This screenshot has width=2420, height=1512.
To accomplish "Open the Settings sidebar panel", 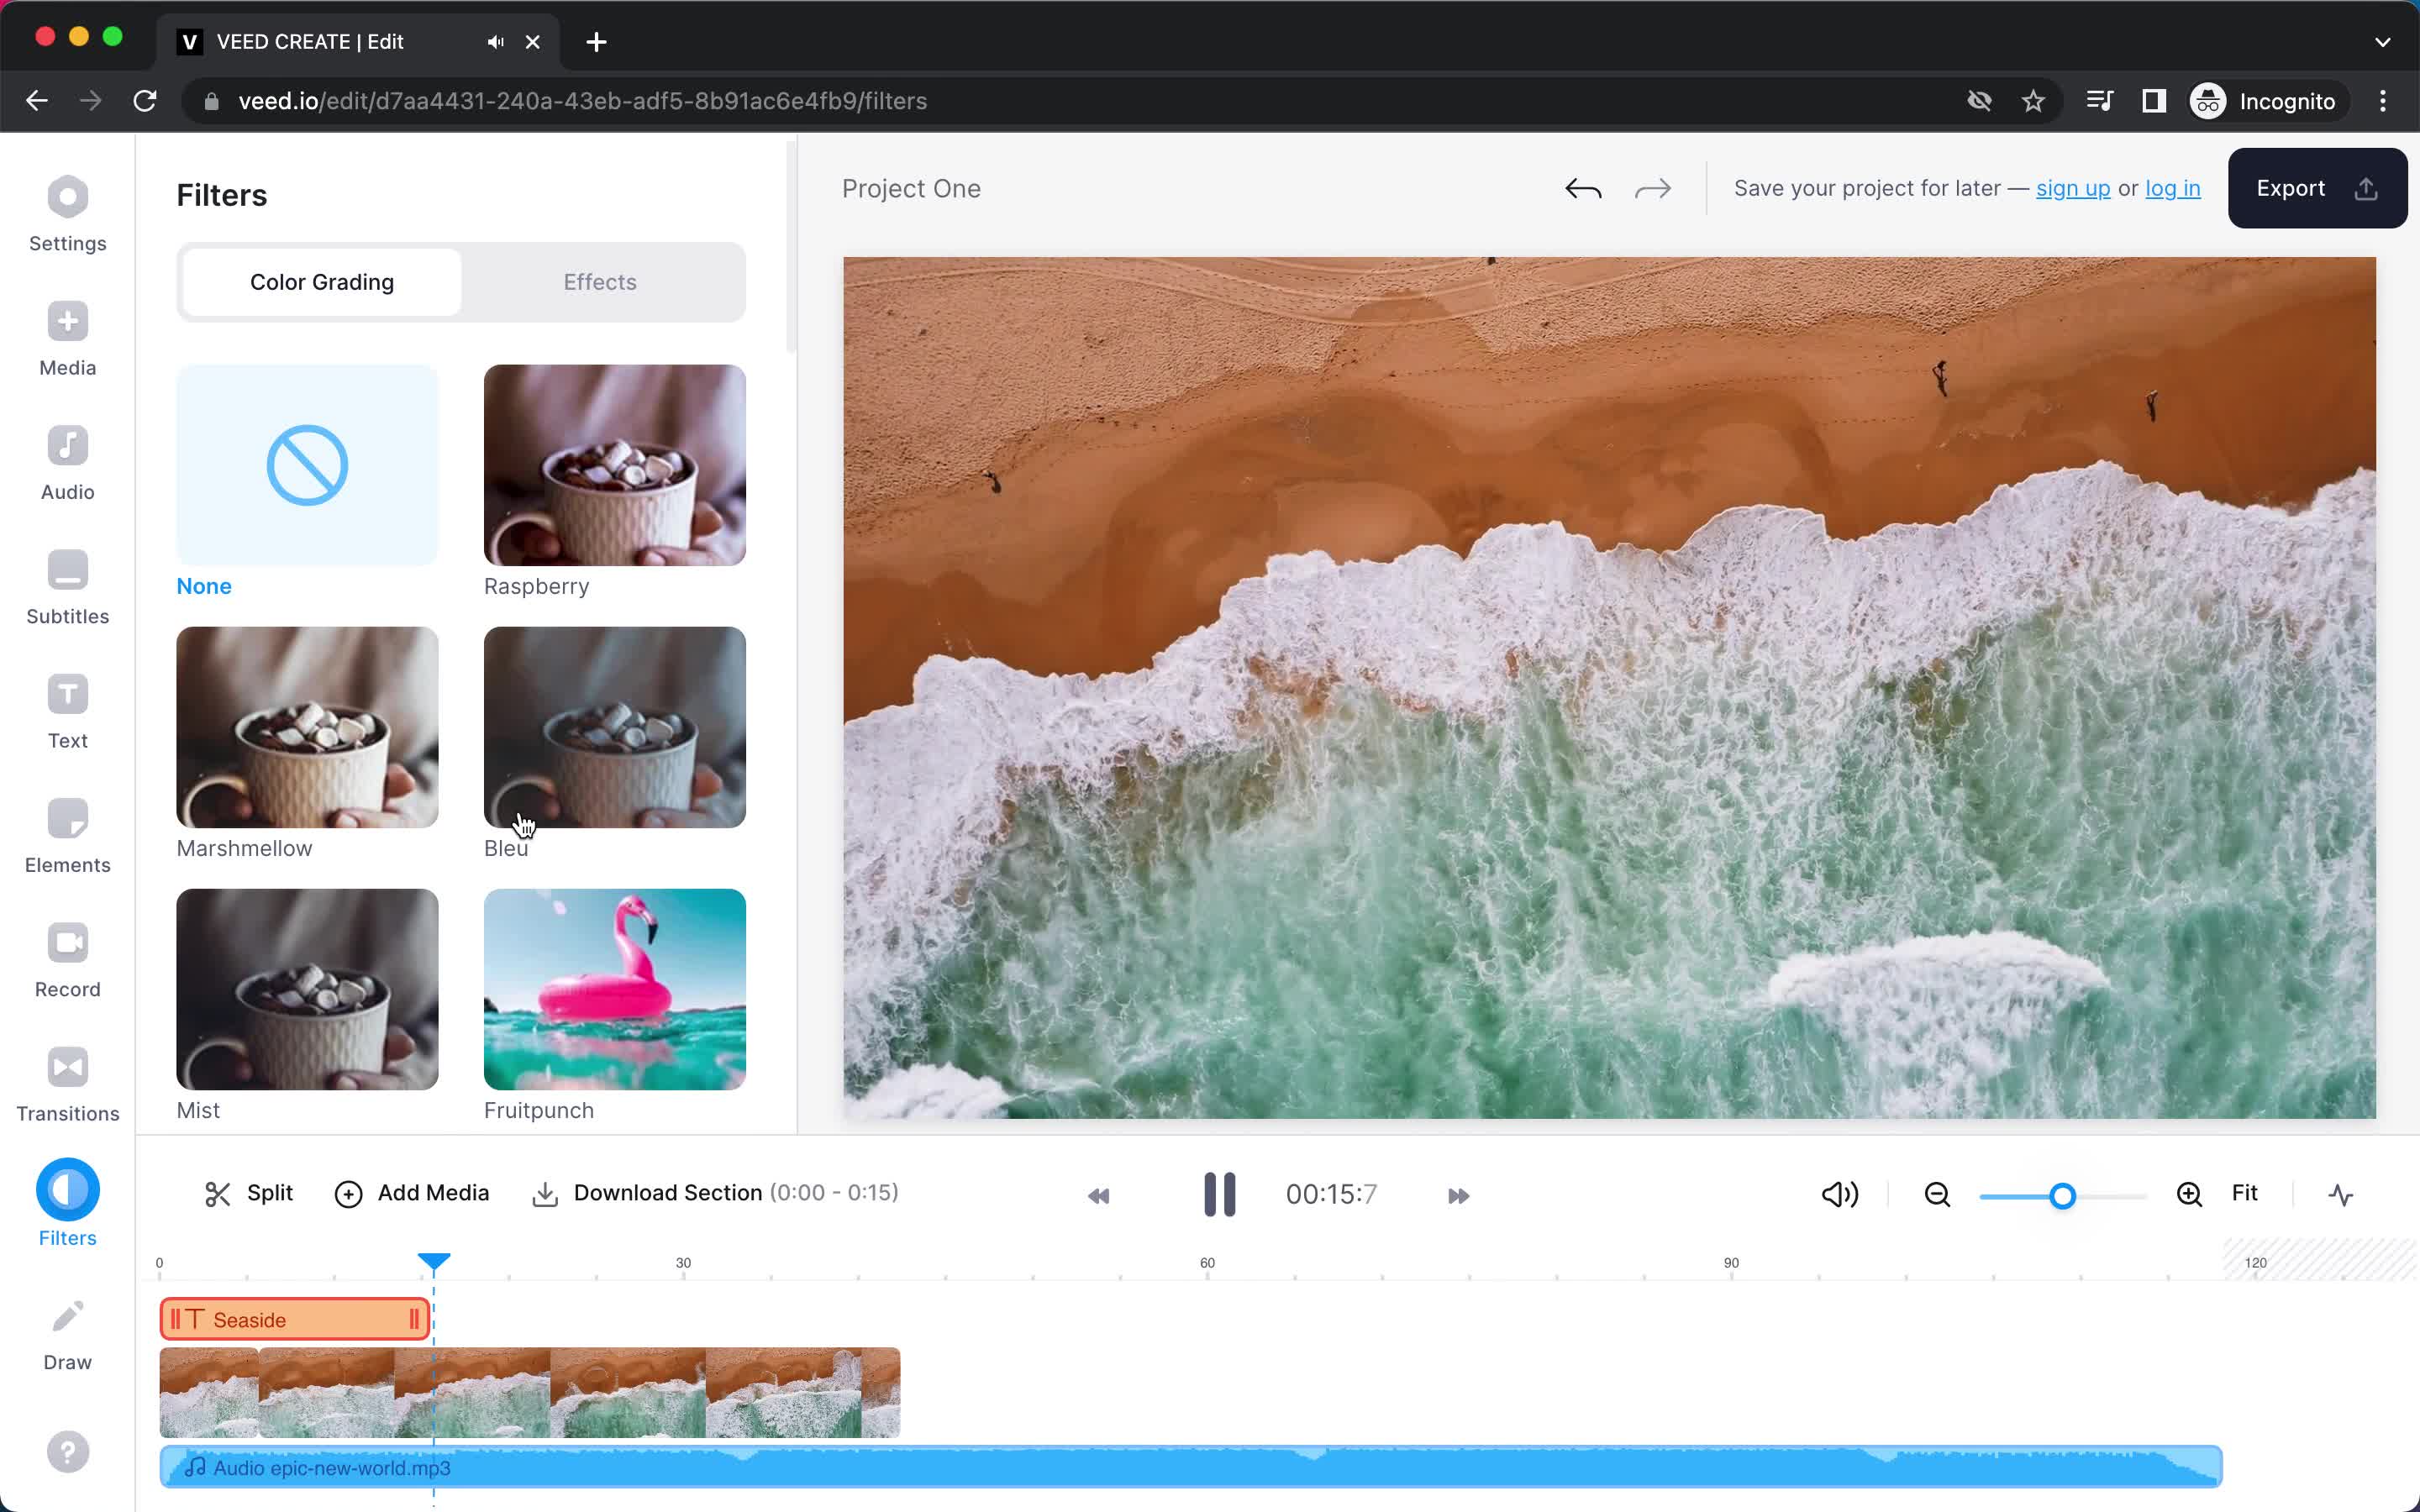I will tap(67, 214).
